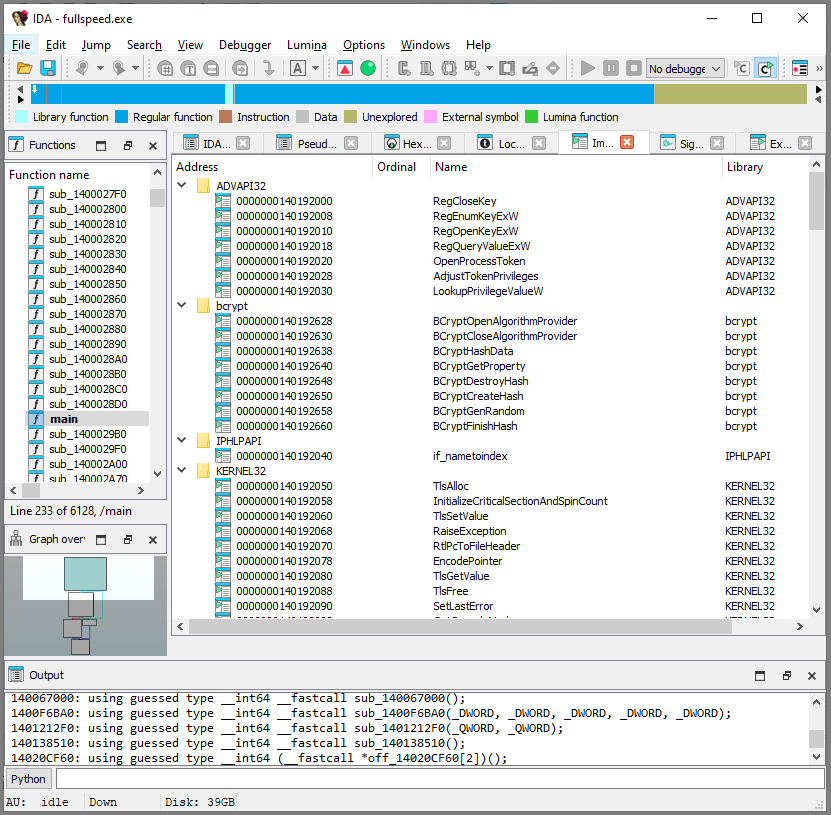The height and width of the screenshot is (815, 831).
Task: Collapse the ADVAPI32 imports group
Action: 182,186
